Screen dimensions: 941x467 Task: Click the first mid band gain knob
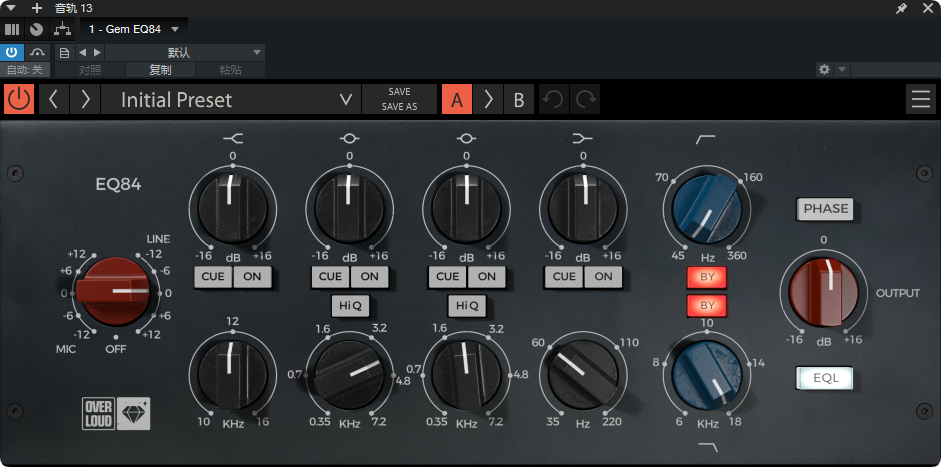350,208
